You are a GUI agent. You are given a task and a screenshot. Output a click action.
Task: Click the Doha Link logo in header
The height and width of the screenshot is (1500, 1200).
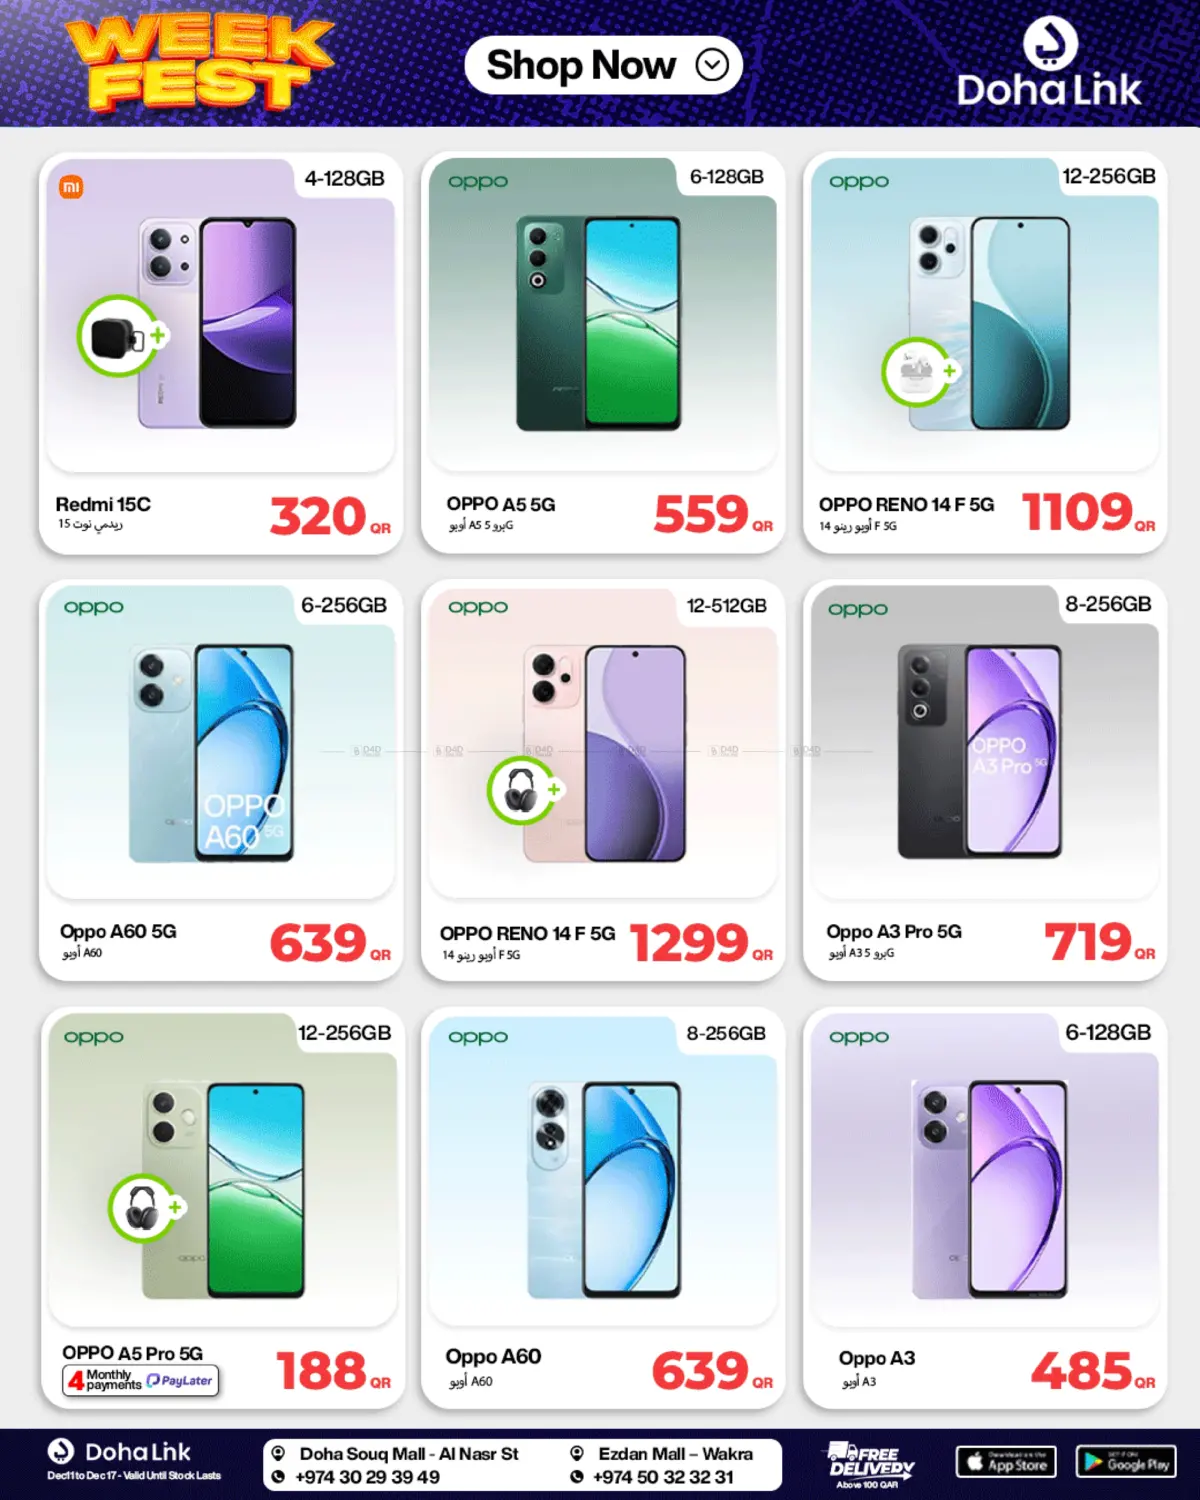(x=1049, y=62)
